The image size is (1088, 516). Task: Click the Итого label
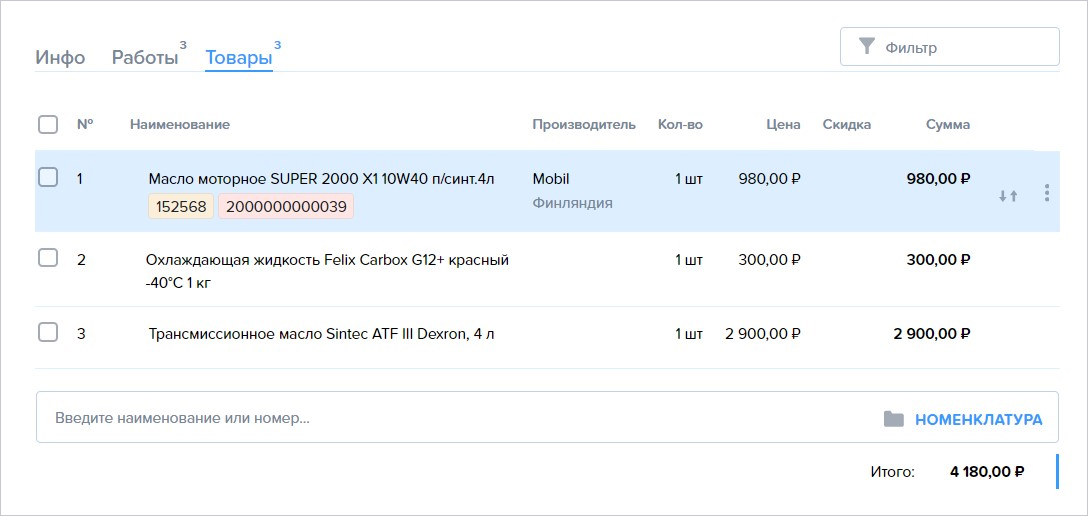click(x=893, y=472)
